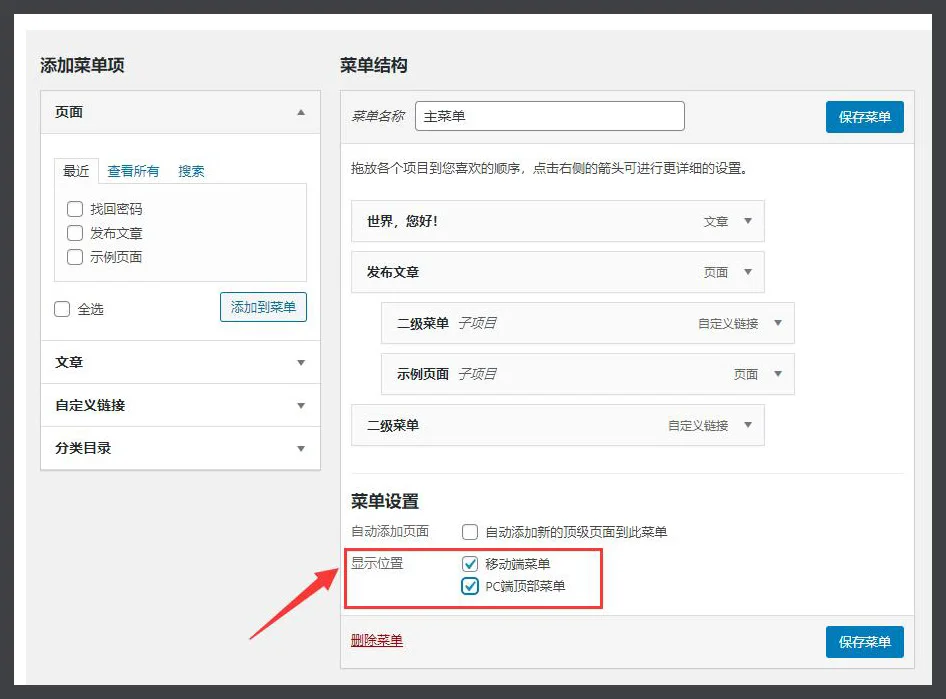Disable the 移动端菜单 display location
Viewport: 946px width, 699px height.
click(470, 563)
